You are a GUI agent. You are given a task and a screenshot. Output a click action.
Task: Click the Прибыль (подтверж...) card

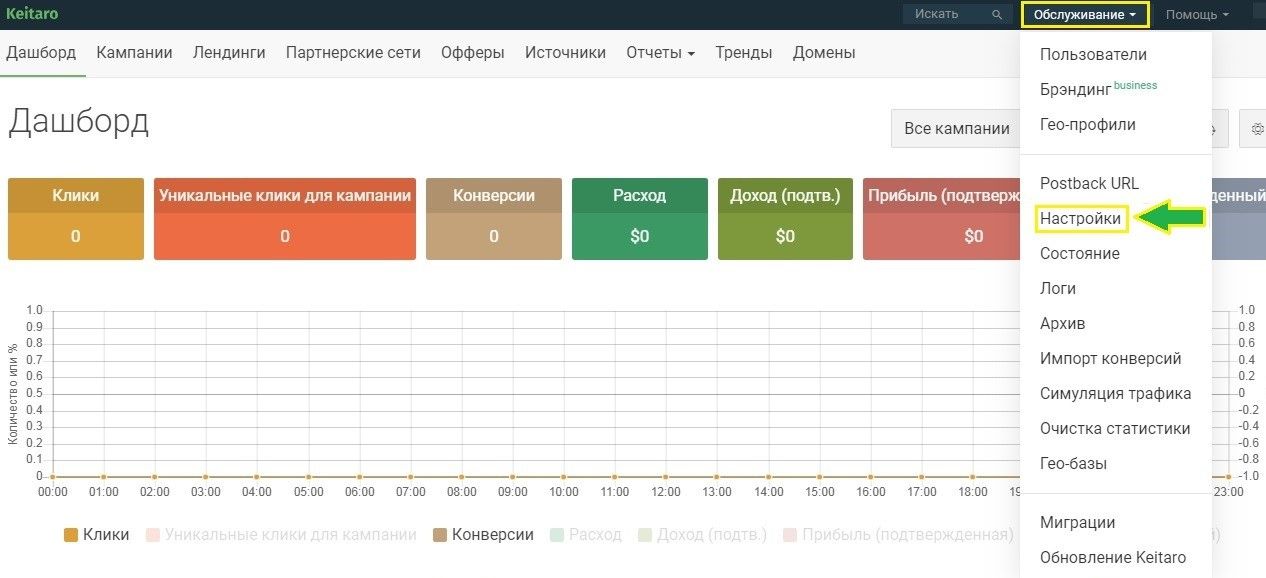[x=941, y=219]
